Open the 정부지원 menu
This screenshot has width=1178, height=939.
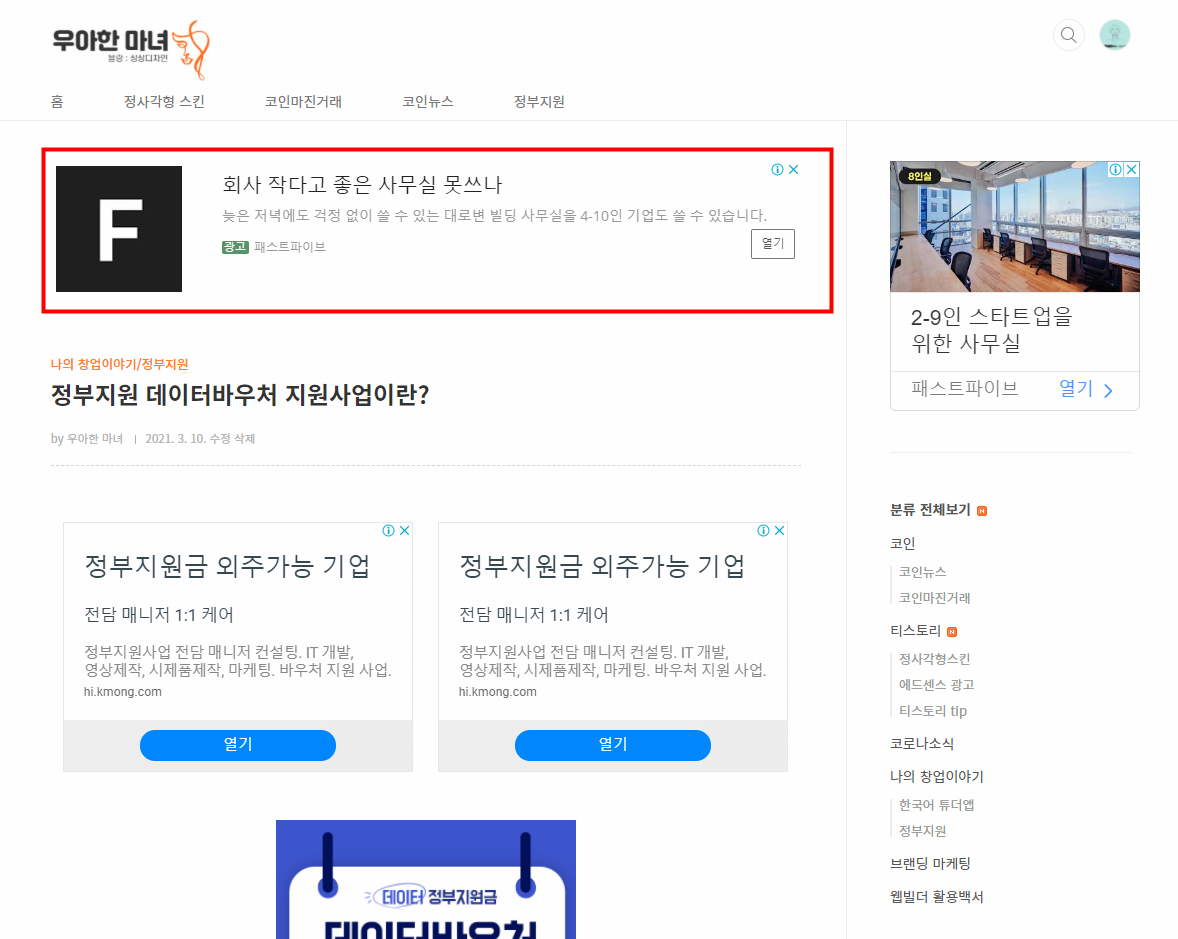(539, 101)
